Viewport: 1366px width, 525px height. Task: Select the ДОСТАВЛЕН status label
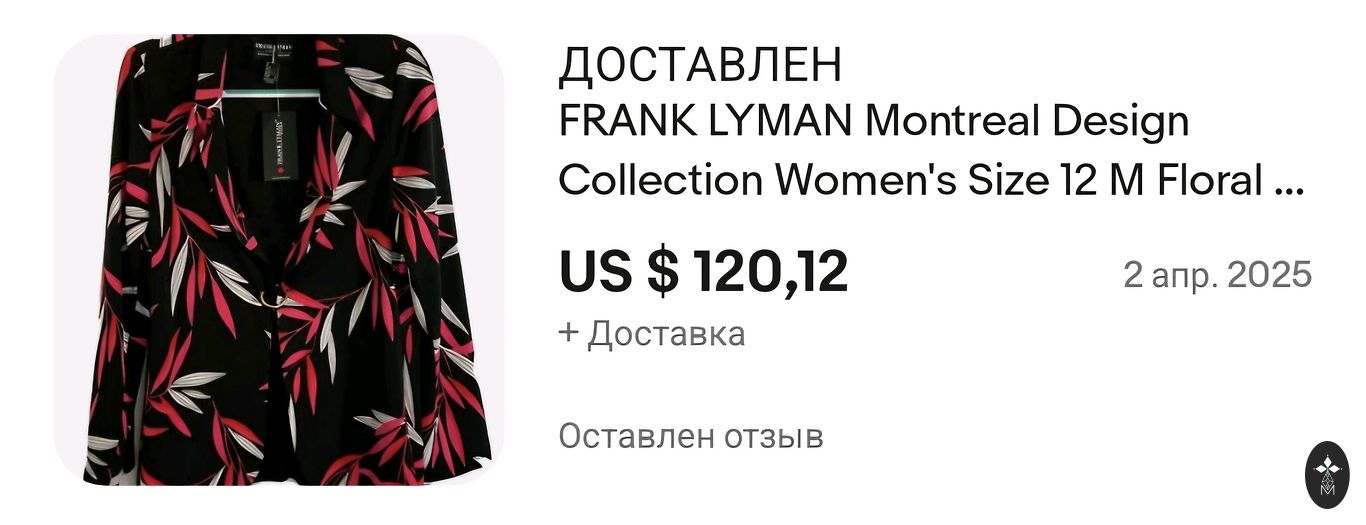(701, 65)
